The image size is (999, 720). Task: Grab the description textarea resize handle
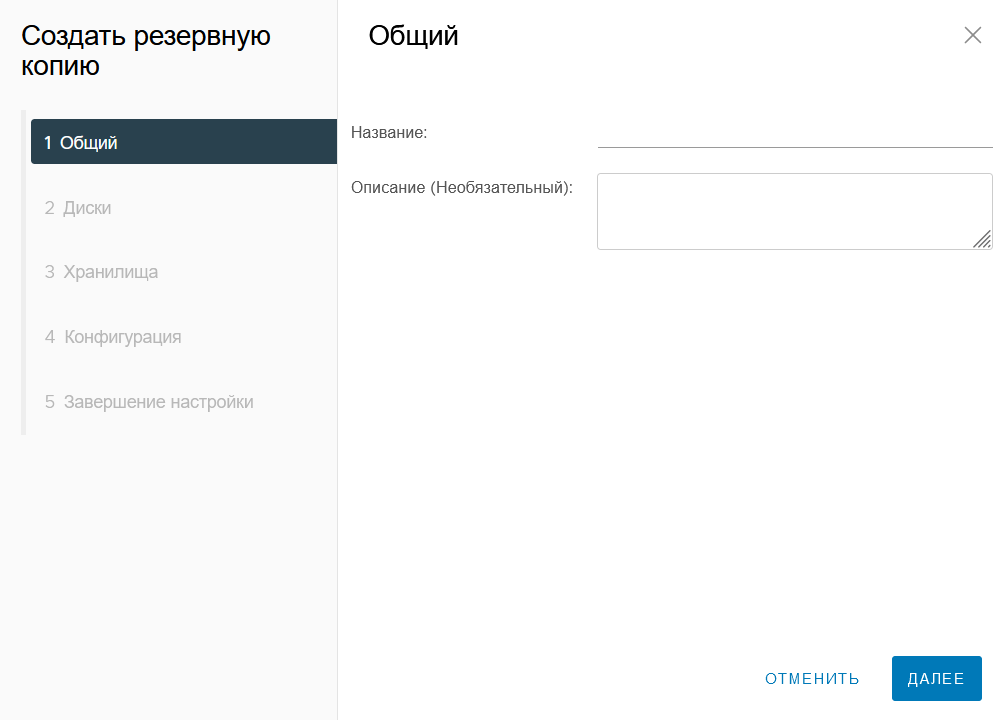982,239
